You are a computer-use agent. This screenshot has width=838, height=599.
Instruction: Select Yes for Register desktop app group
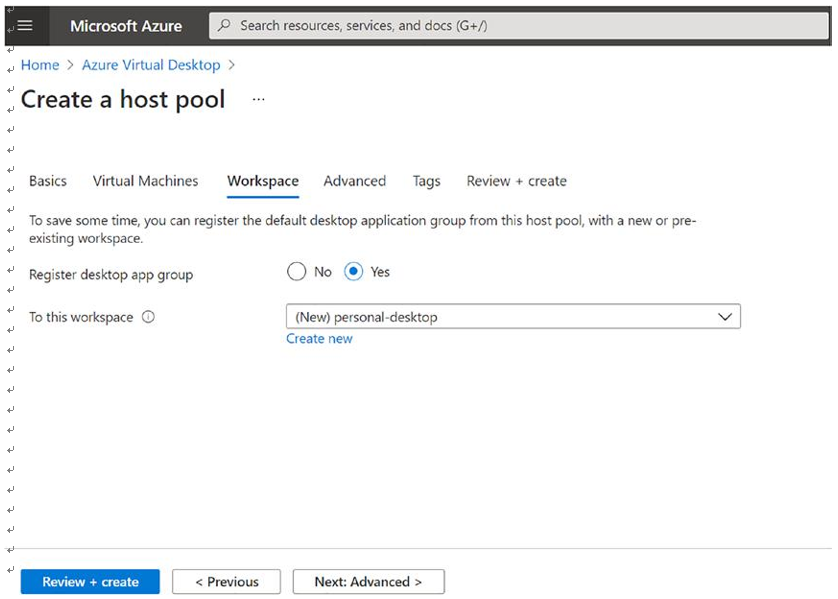click(353, 271)
